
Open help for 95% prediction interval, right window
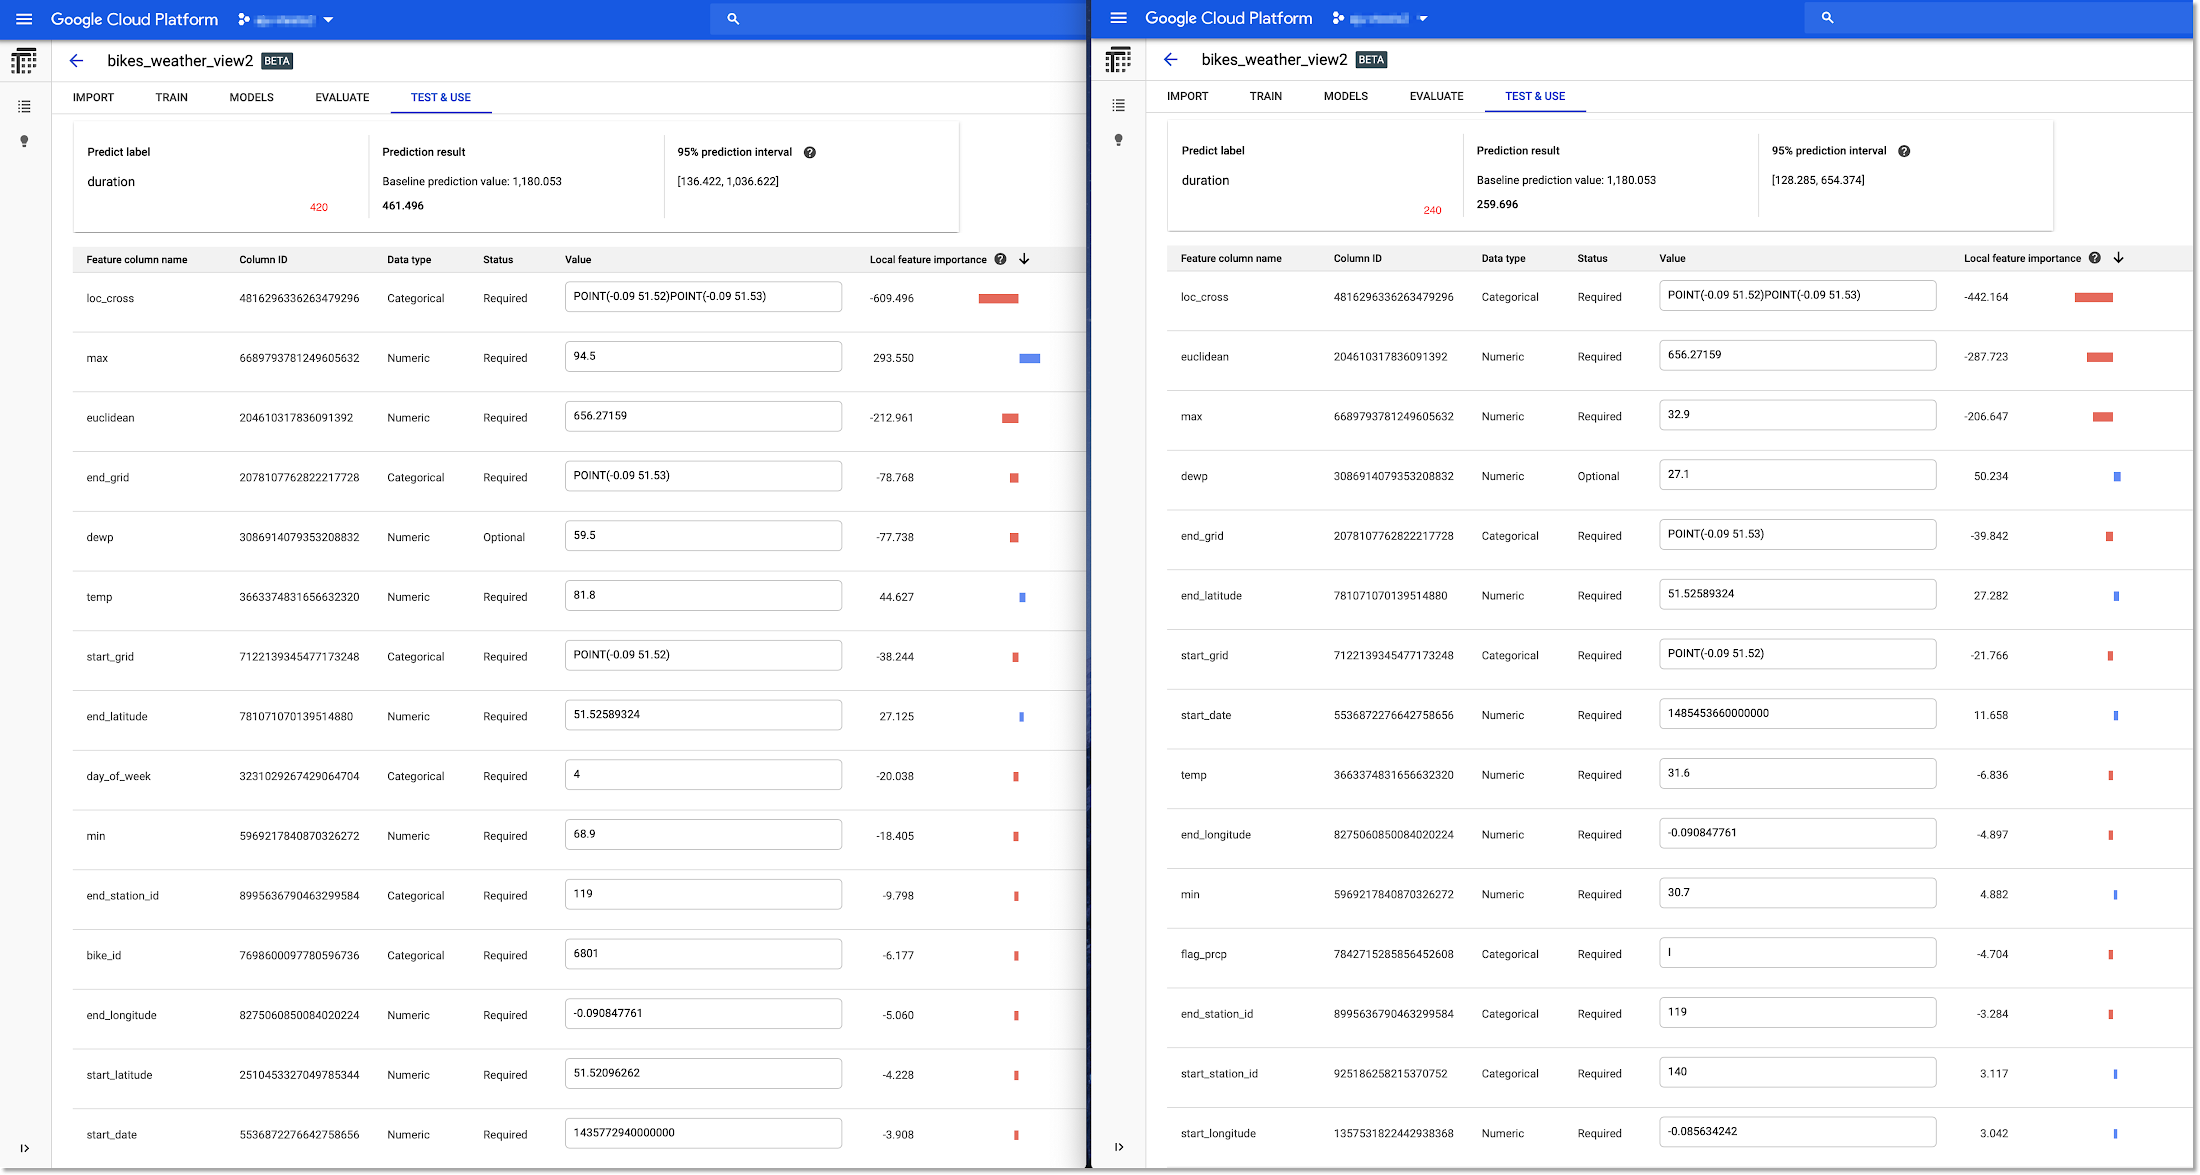coord(1904,151)
